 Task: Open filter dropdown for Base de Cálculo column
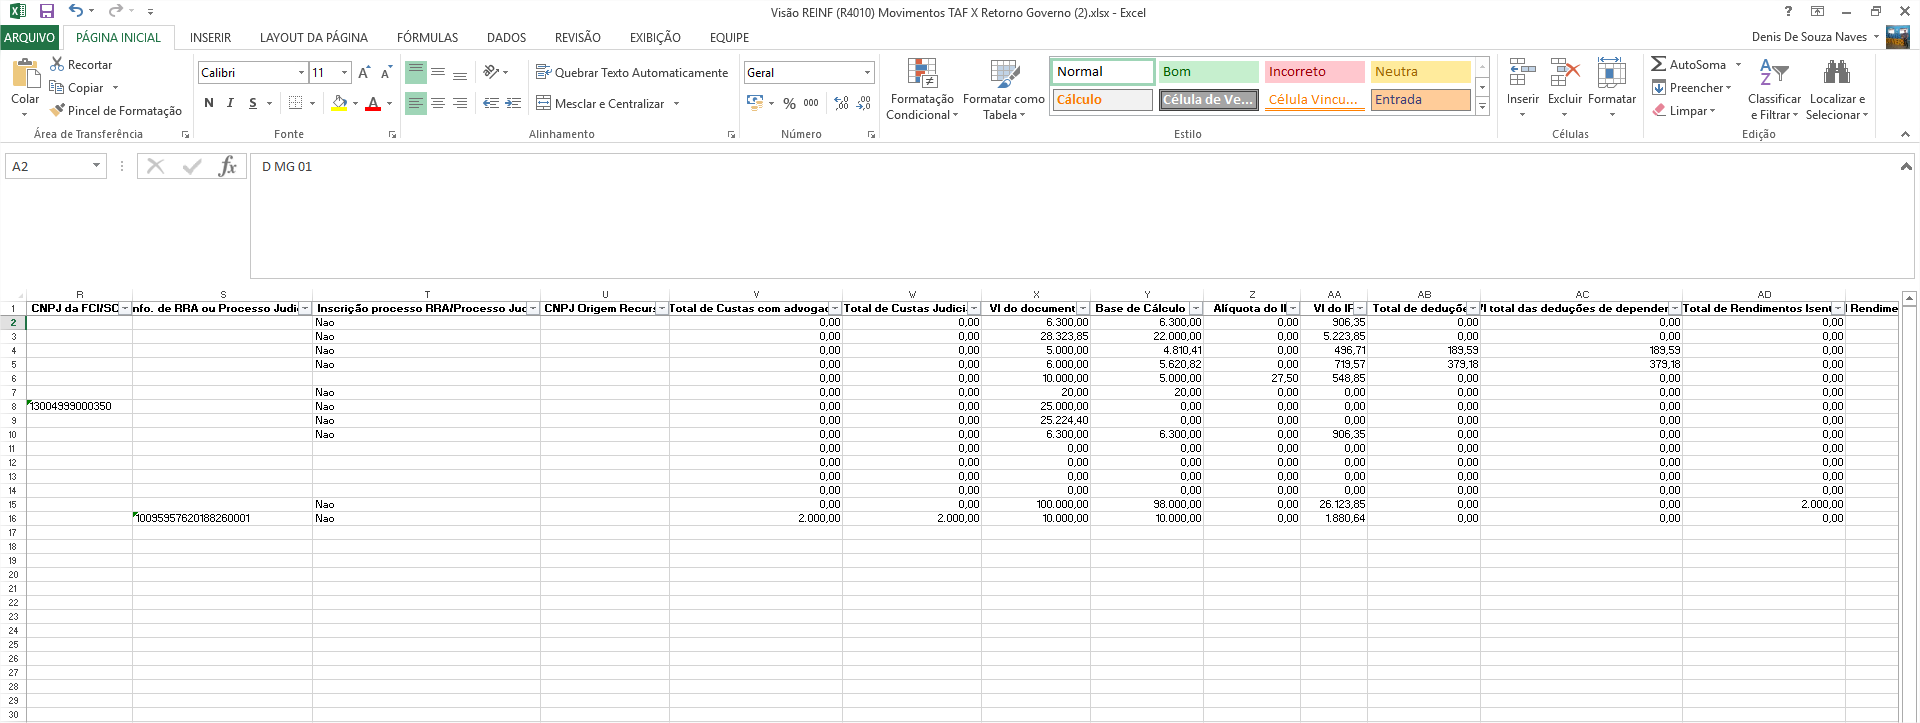tap(1195, 309)
